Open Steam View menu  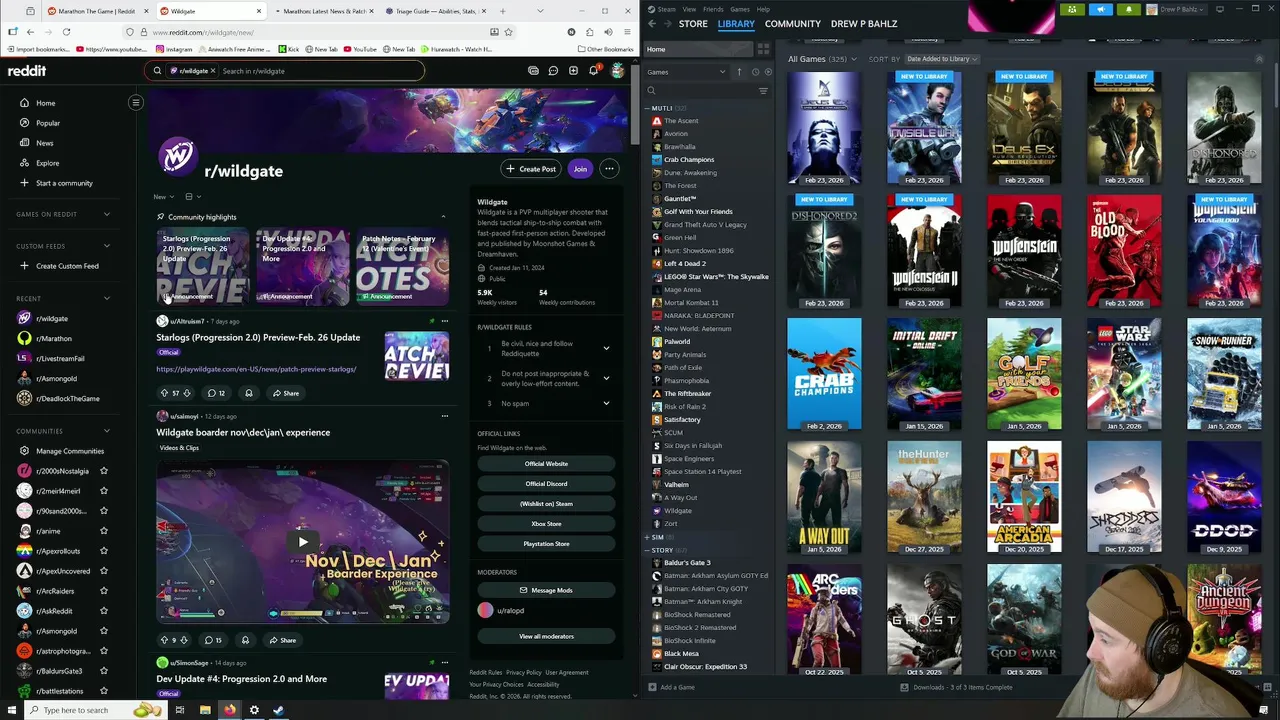tap(689, 9)
